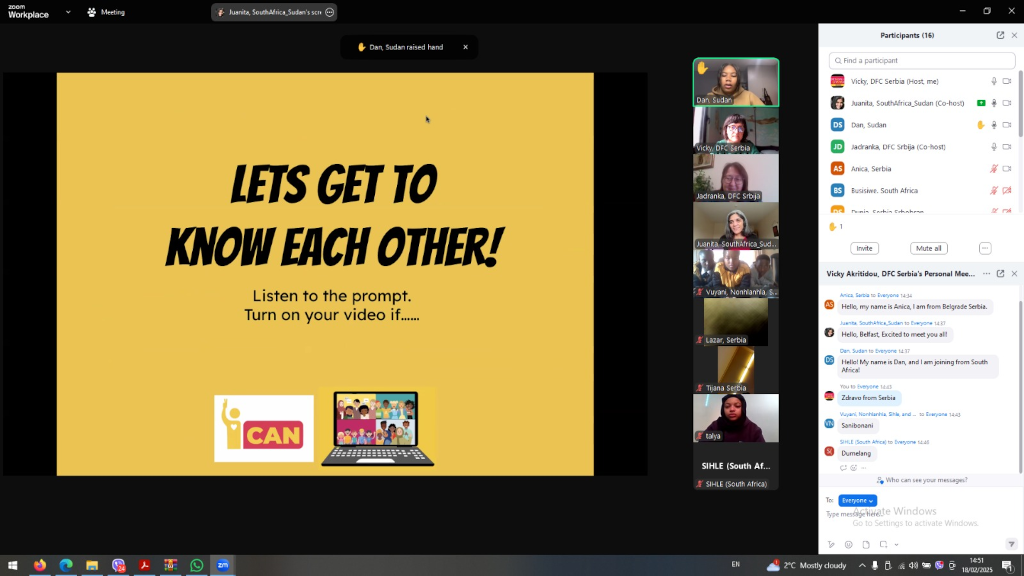Expand the screenshot options arrow in chat
Viewport: 1024px width, 576px height.
[894, 545]
